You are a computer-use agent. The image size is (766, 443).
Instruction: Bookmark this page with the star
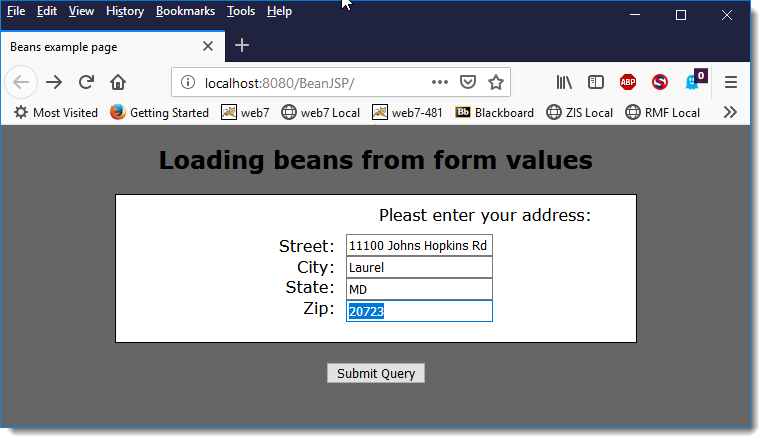[x=496, y=82]
